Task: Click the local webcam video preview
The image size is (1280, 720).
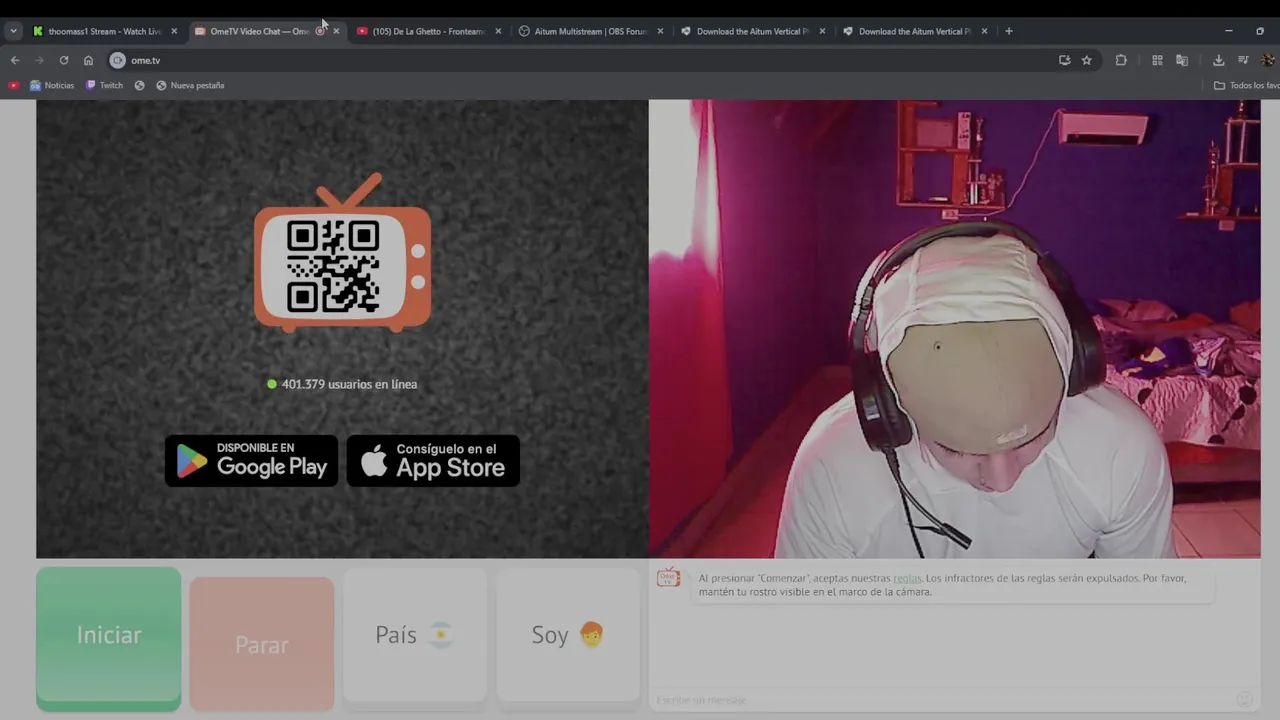Action: pos(954,329)
